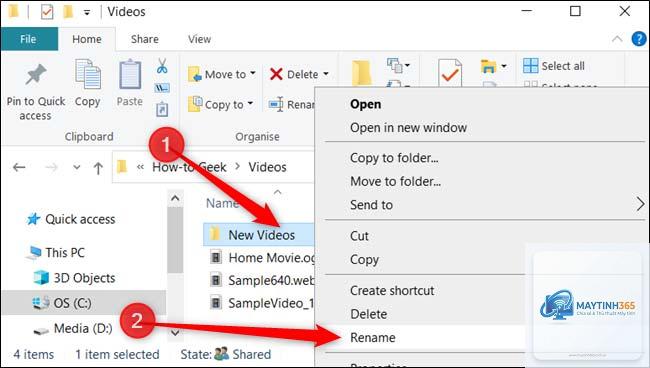
Task: Click the navigation pane scrollbar thumb
Action: point(175,240)
